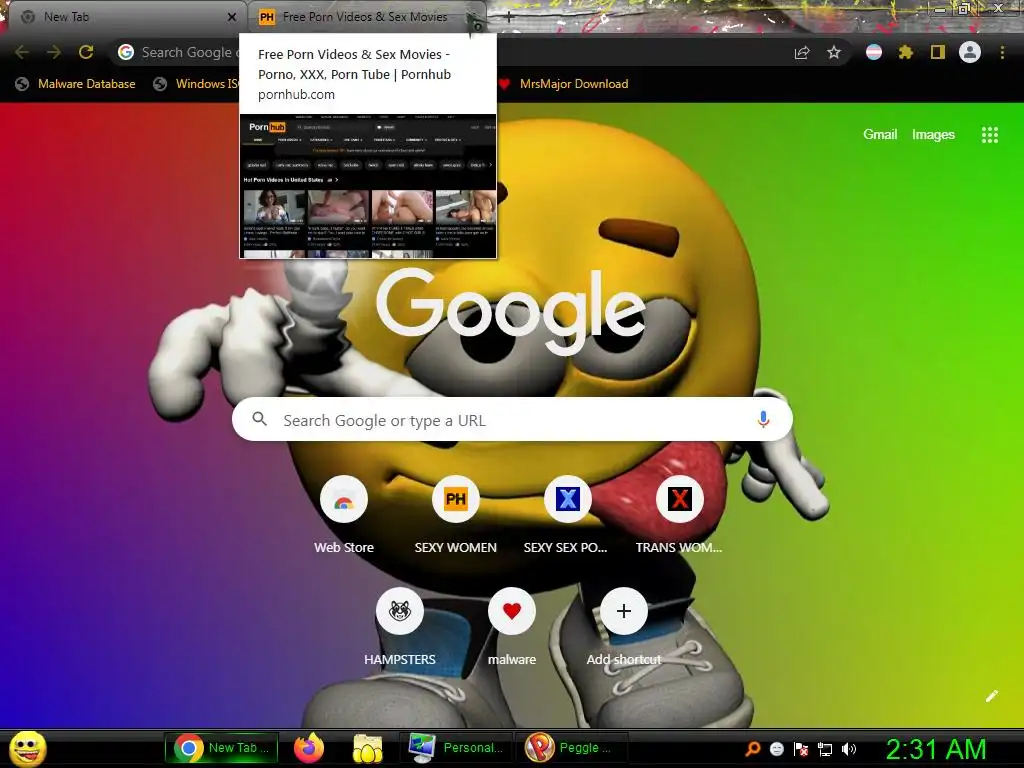Select the Chrome New Tab taskbar button
The width and height of the screenshot is (1024, 768).
pyautogui.click(x=221, y=748)
